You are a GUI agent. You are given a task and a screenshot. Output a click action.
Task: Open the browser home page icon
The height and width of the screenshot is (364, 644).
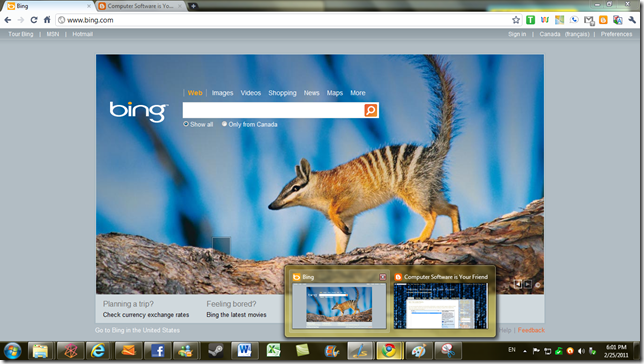tap(47, 19)
